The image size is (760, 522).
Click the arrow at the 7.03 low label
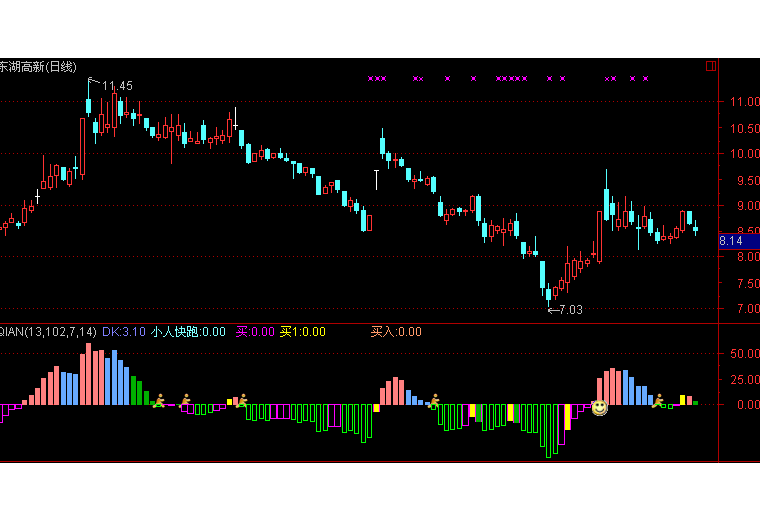(x=553, y=310)
